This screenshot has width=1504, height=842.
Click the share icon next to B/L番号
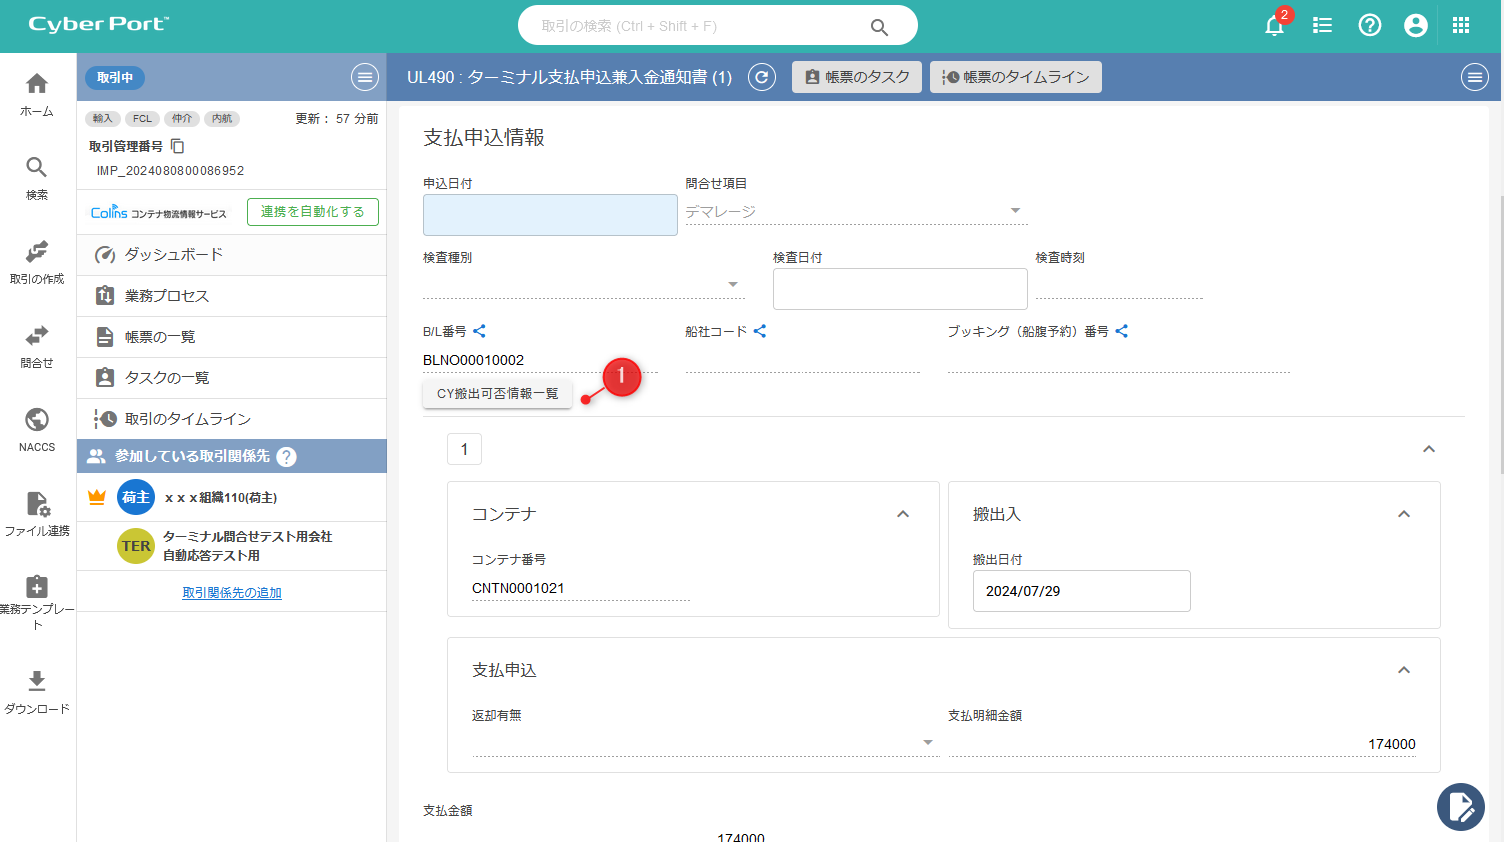pyautogui.click(x=479, y=331)
